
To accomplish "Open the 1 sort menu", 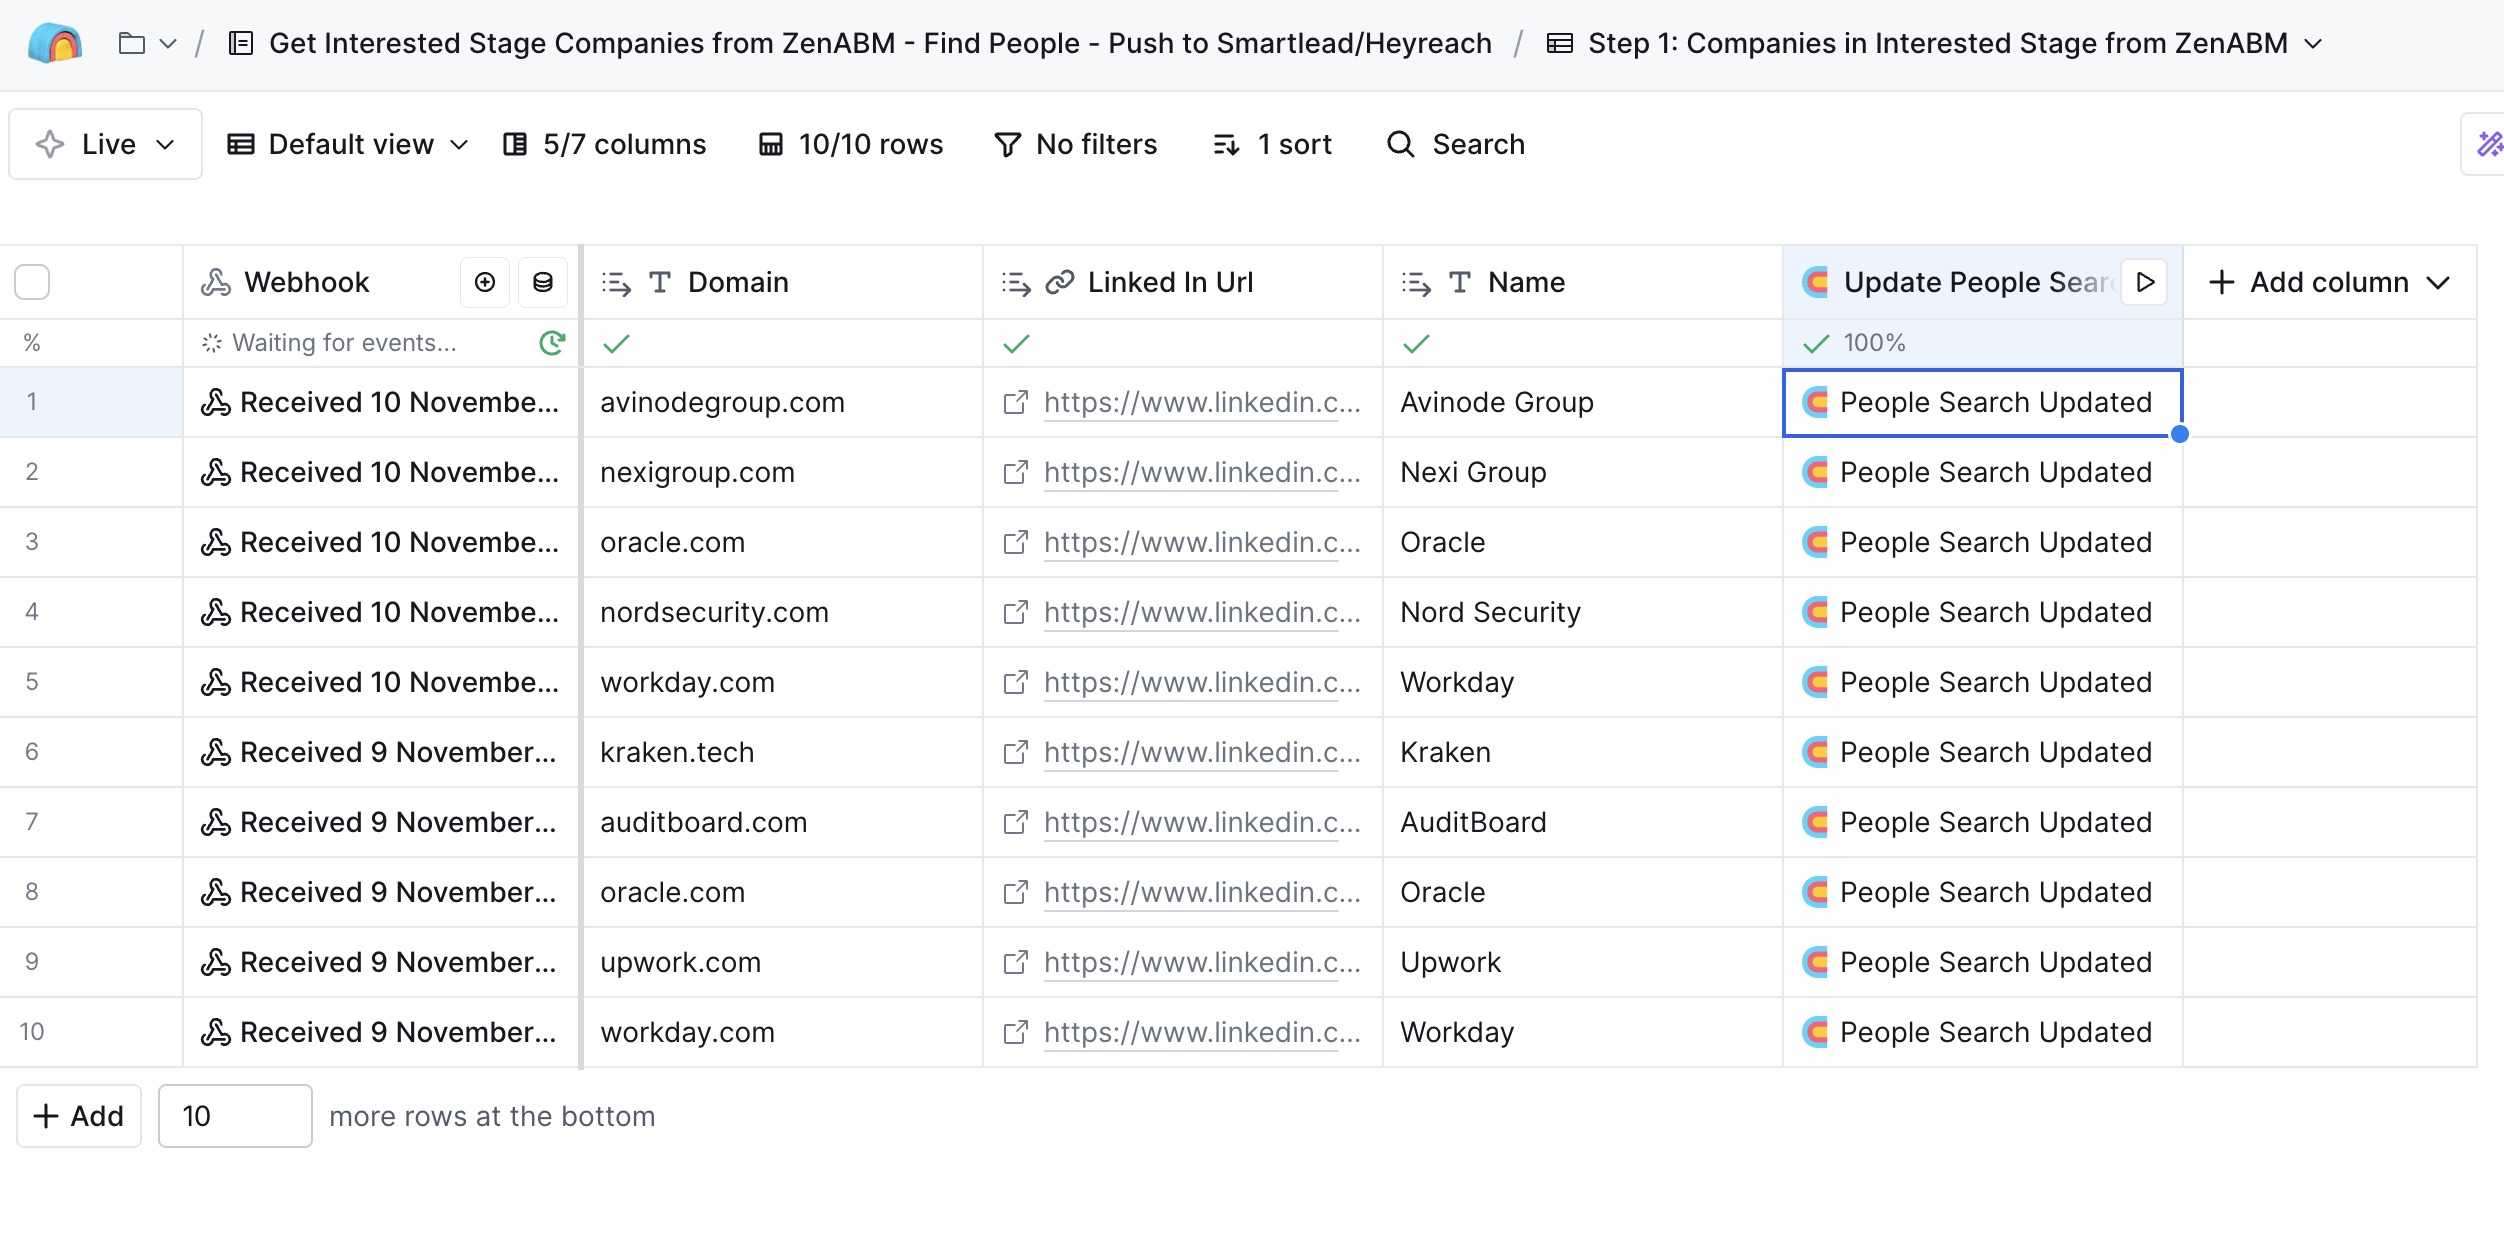I will tap(1271, 143).
